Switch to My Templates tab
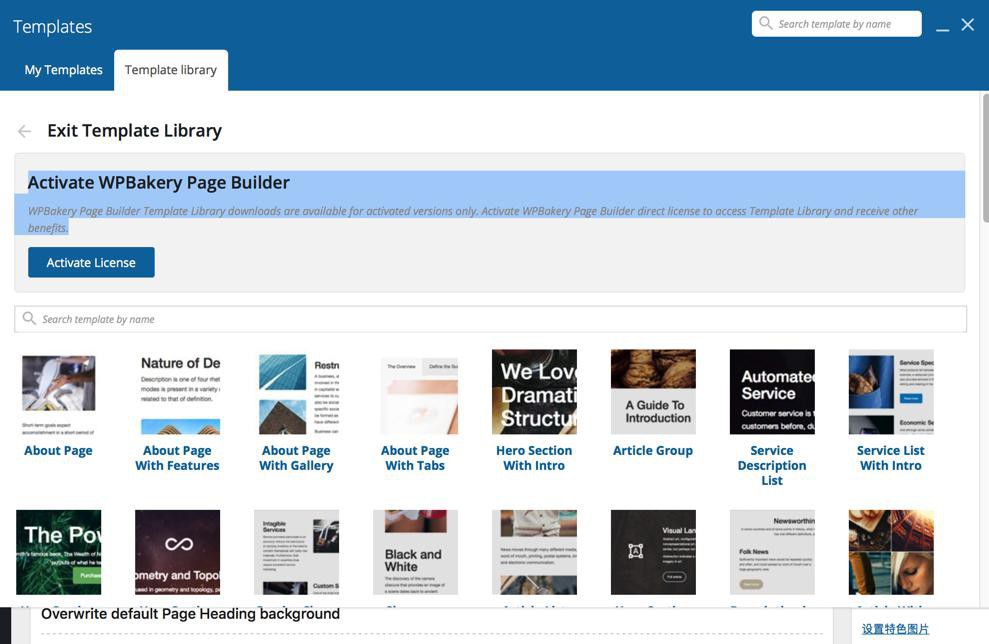The image size is (989, 644). [x=63, y=70]
